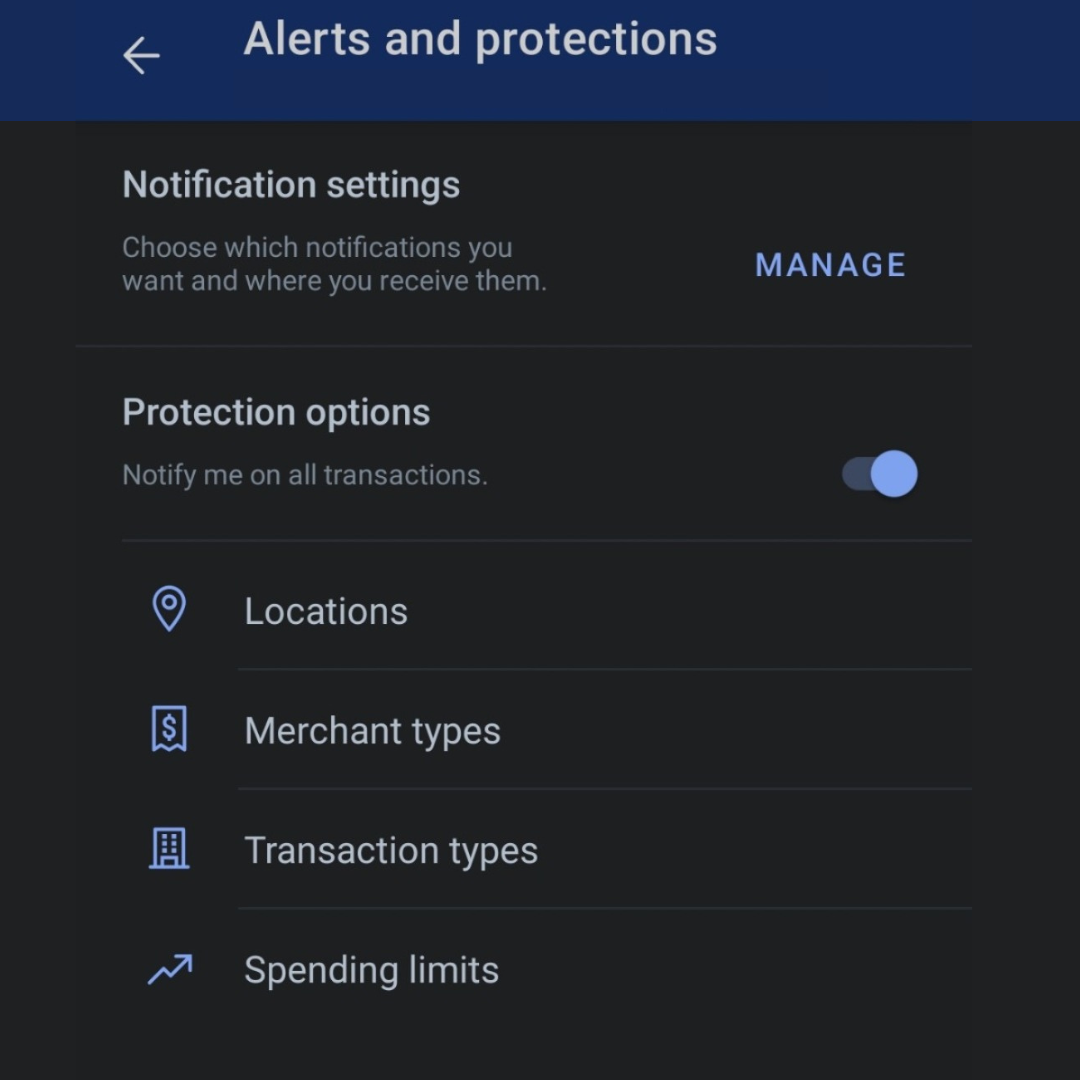Click the divider line above Locations
The height and width of the screenshot is (1080, 1080).
[546, 541]
